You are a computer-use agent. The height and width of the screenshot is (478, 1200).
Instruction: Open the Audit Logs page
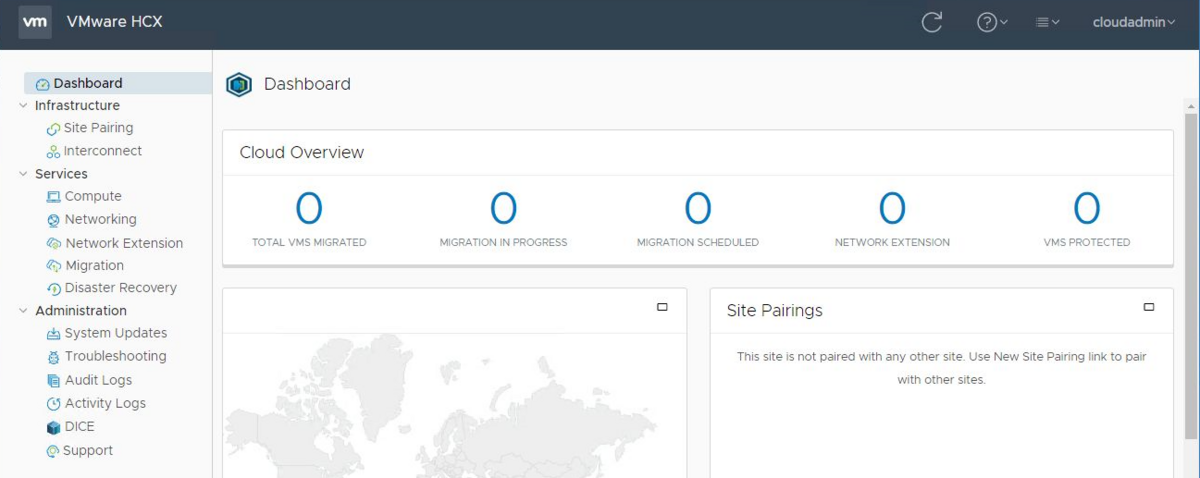[x=98, y=380]
